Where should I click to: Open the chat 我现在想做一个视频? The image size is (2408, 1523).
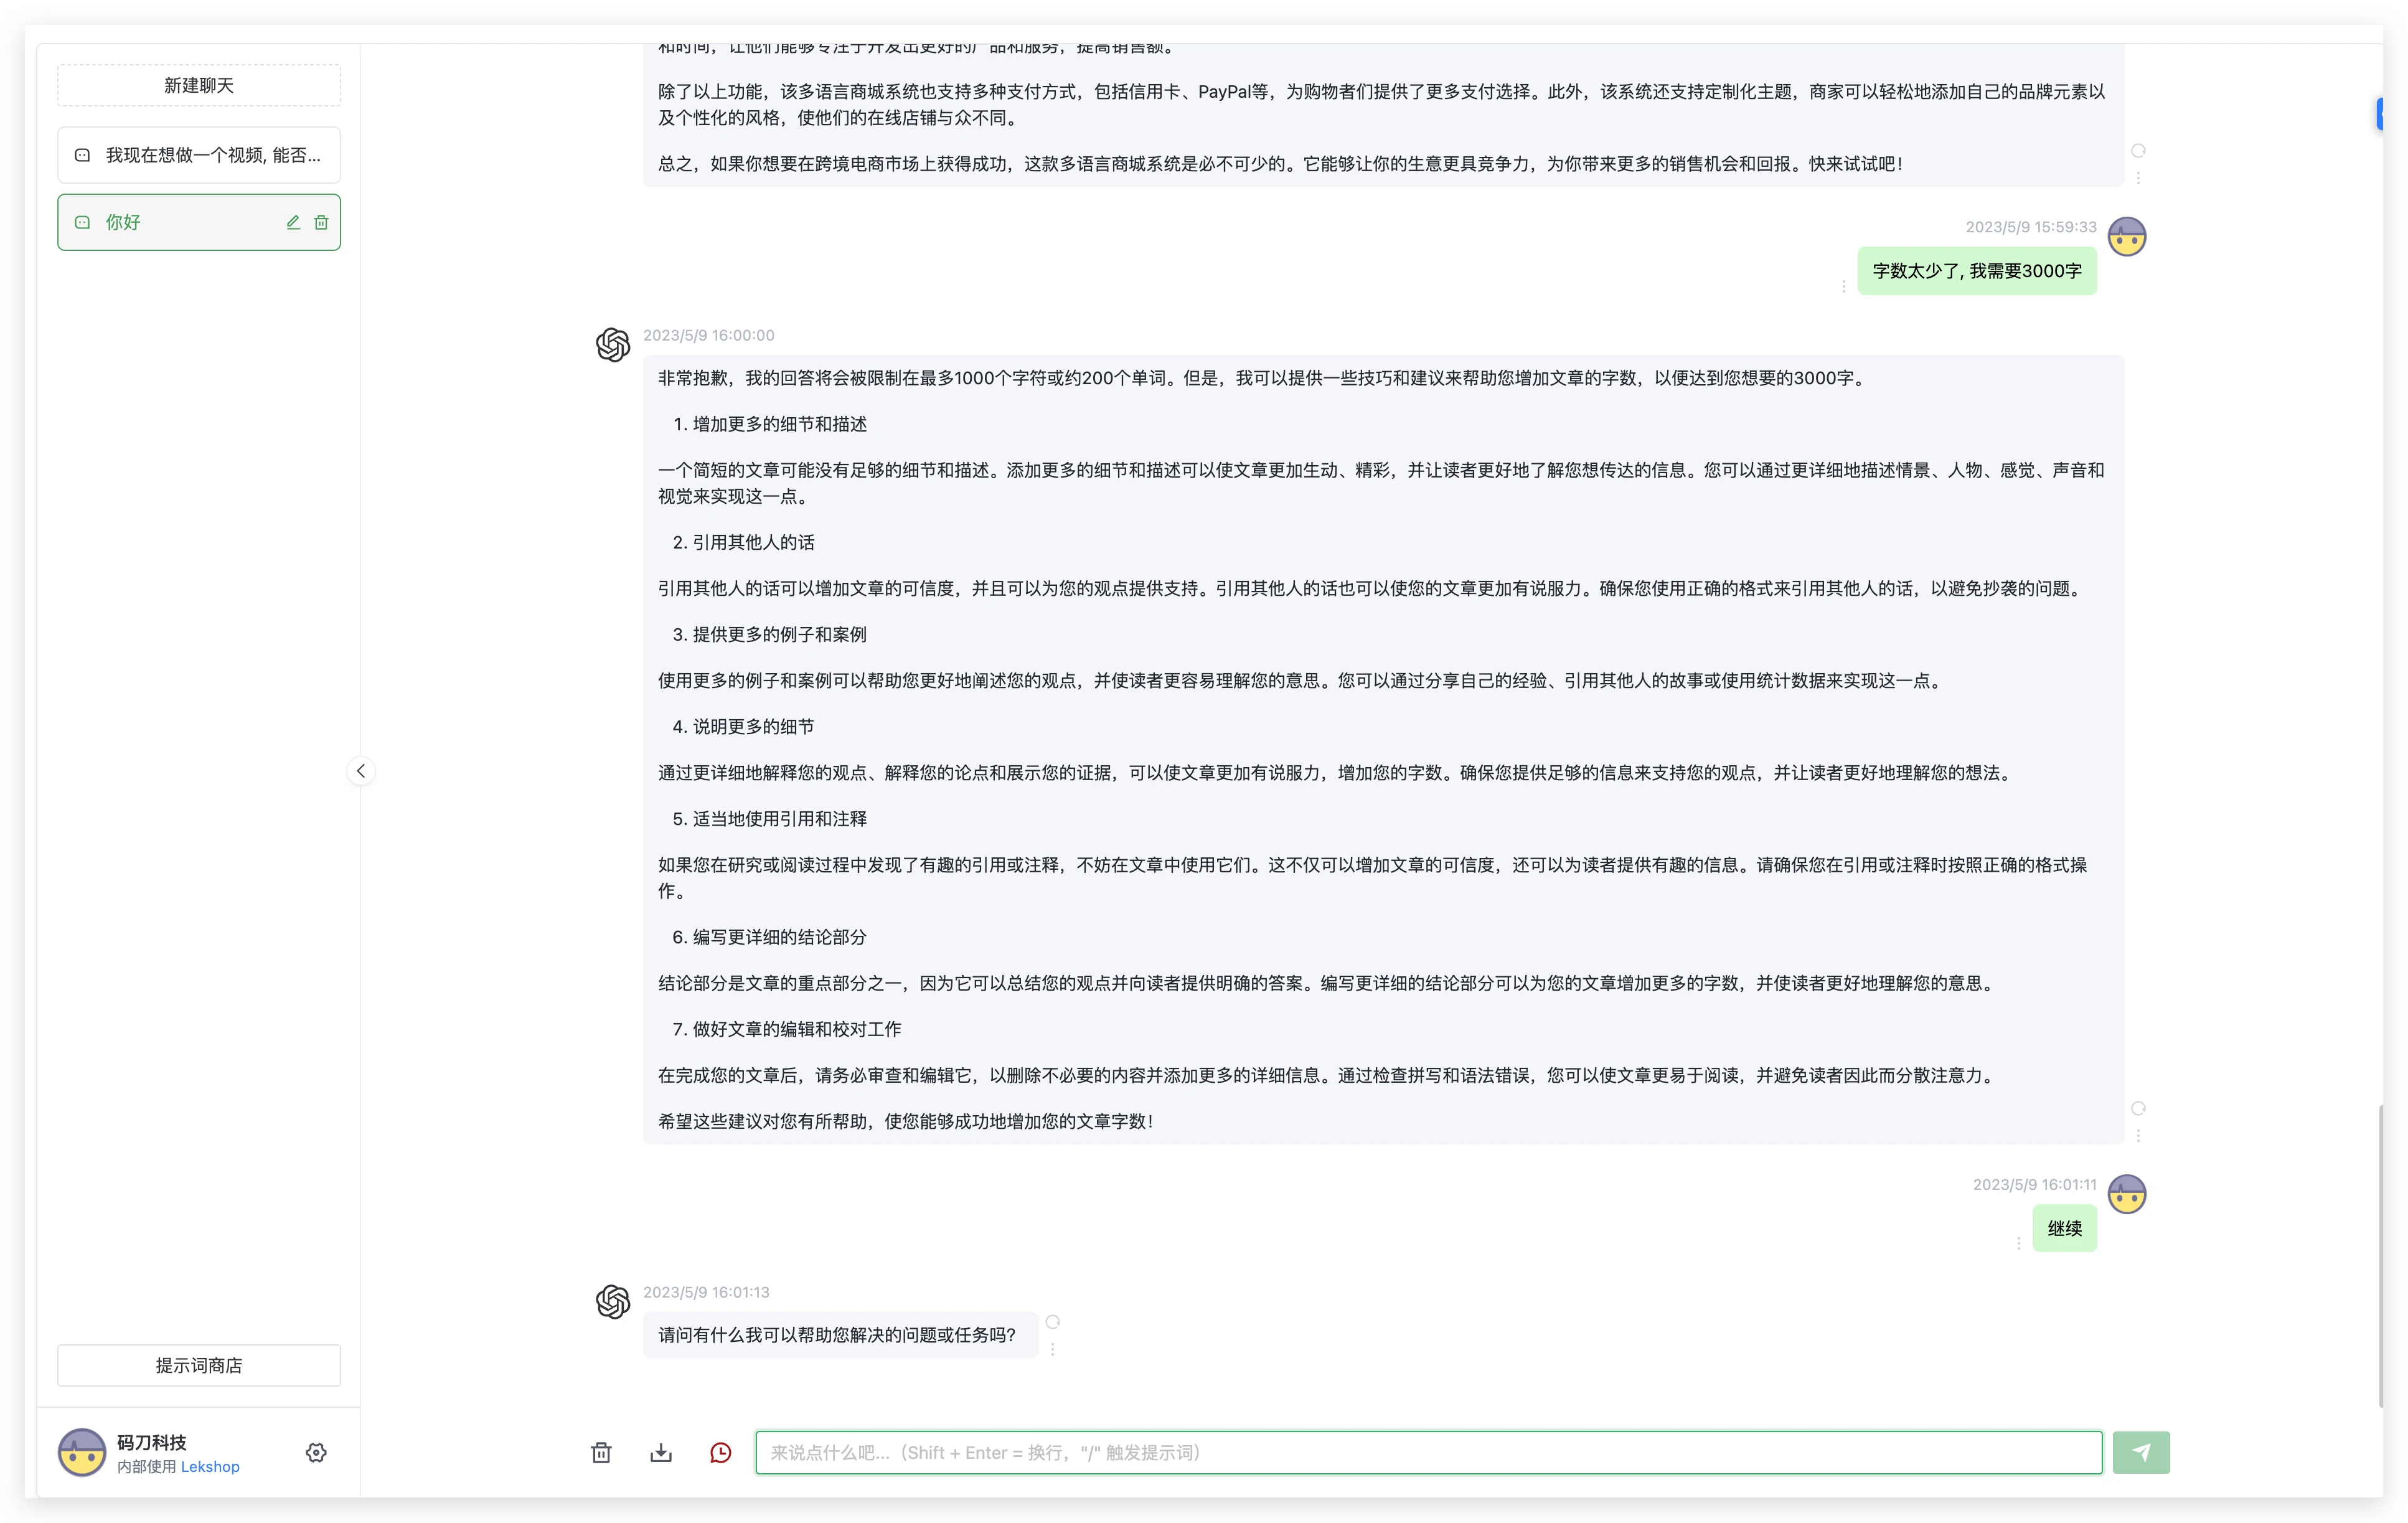coord(199,155)
